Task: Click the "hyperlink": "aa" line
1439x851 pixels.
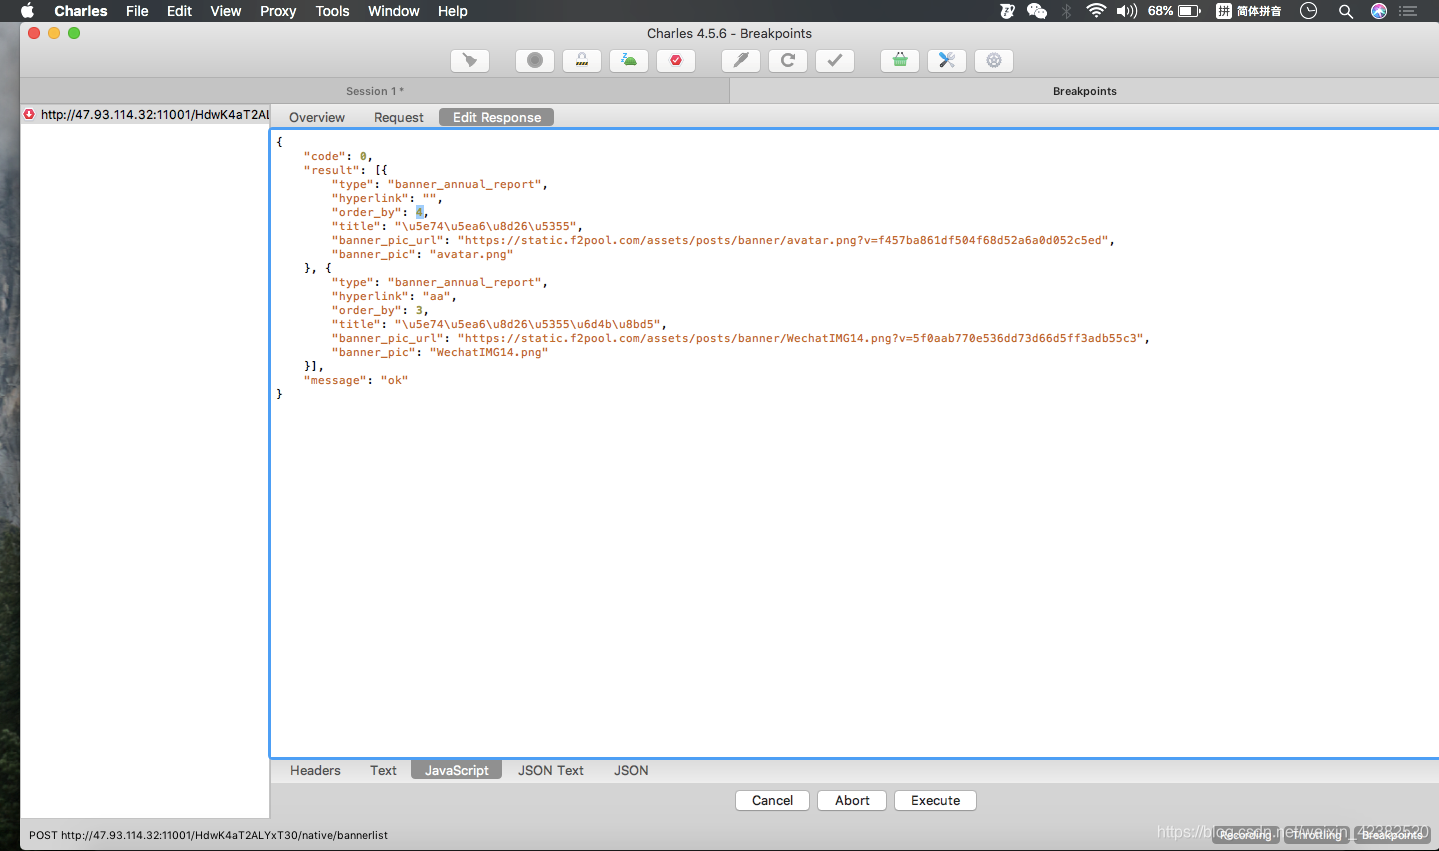Action: 394,296
